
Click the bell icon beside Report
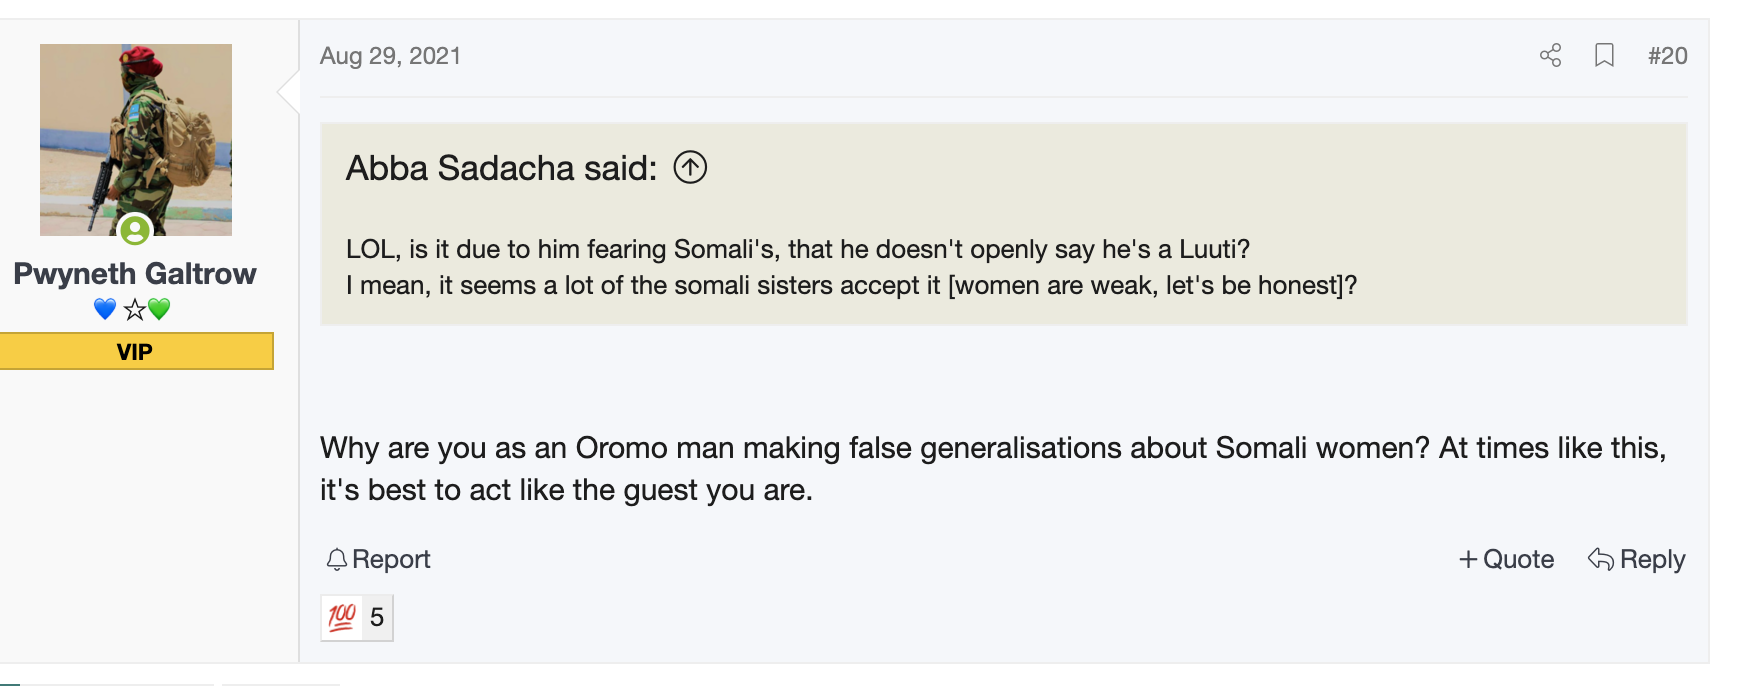337,560
